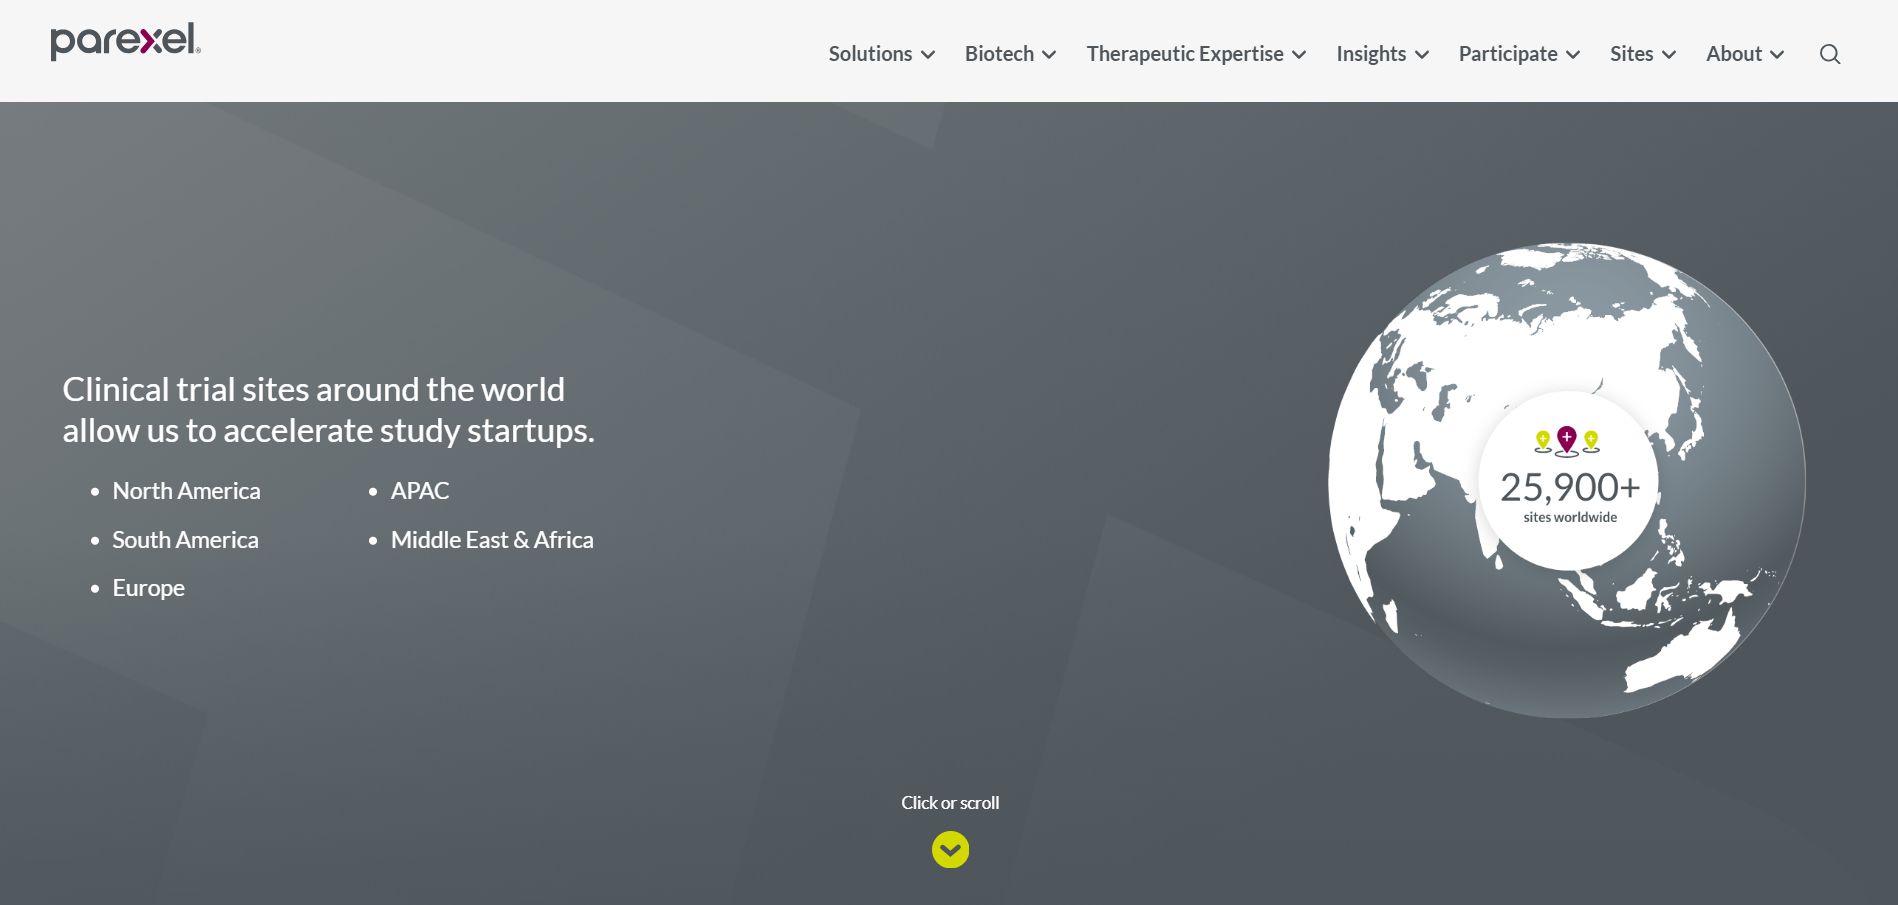Click the yellow scroll-down arrow button
This screenshot has width=1898, height=905.
pos(950,850)
